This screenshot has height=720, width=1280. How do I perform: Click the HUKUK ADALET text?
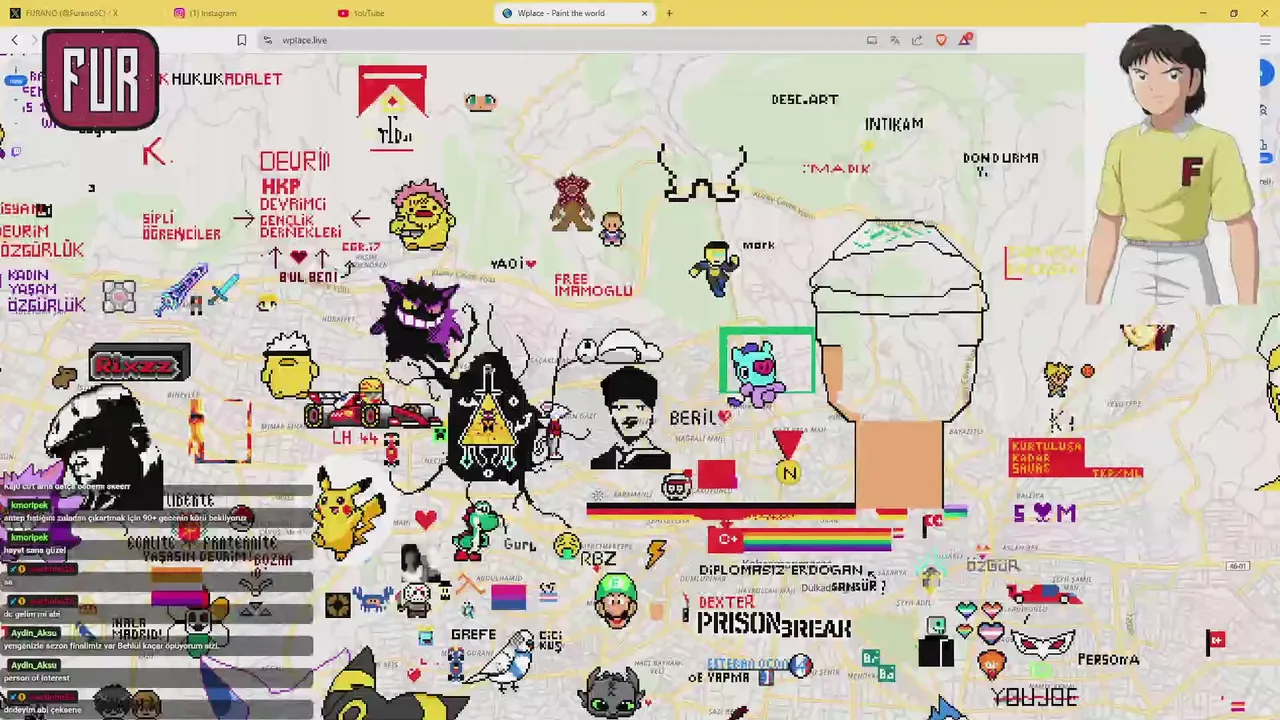(227, 79)
